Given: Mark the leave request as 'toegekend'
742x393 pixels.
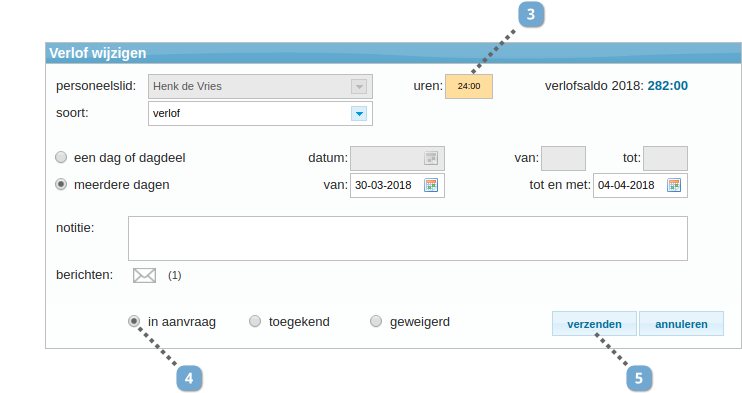Looking at the screenshot, I should click(x=255, y=322).
